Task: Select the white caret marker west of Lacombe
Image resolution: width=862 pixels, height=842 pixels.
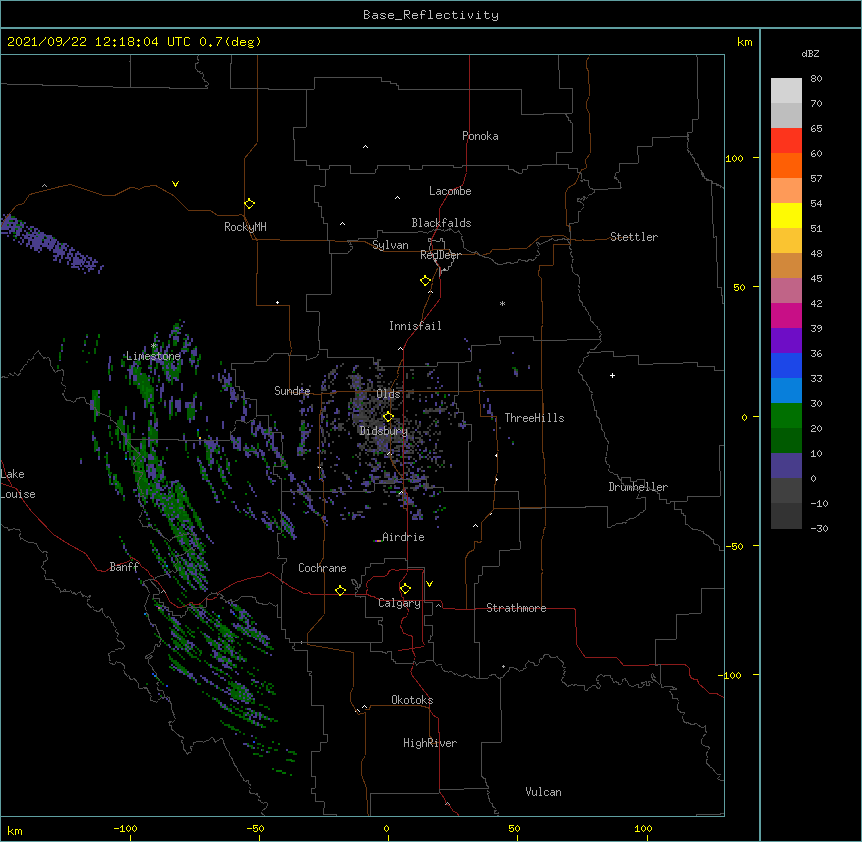Action: (x=397, y=198)
